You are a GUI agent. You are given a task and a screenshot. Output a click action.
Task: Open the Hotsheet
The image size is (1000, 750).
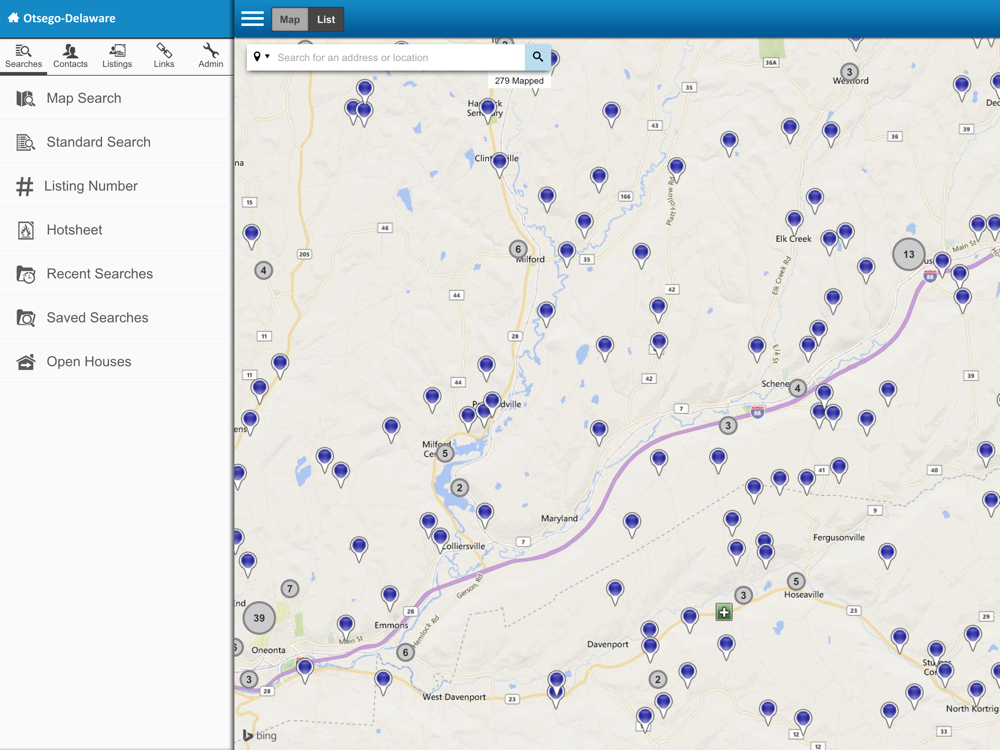pyautogui.click(x=74, y=230)
